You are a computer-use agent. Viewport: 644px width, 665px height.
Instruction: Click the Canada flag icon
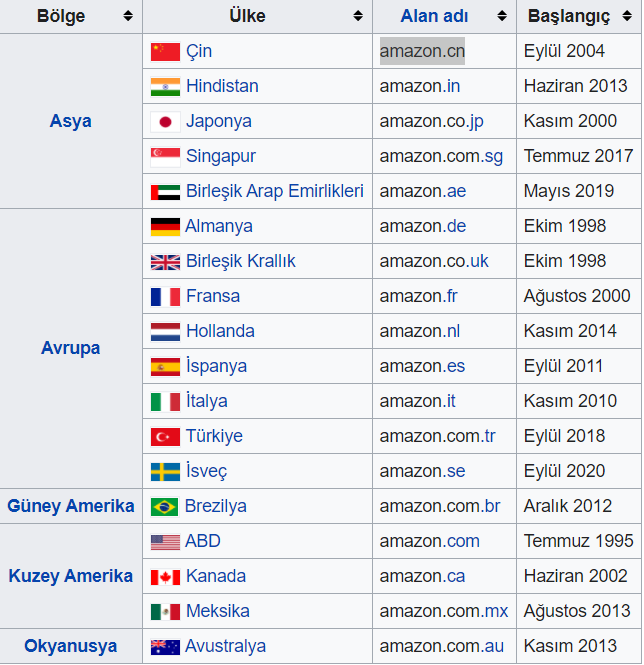[165, 577]
